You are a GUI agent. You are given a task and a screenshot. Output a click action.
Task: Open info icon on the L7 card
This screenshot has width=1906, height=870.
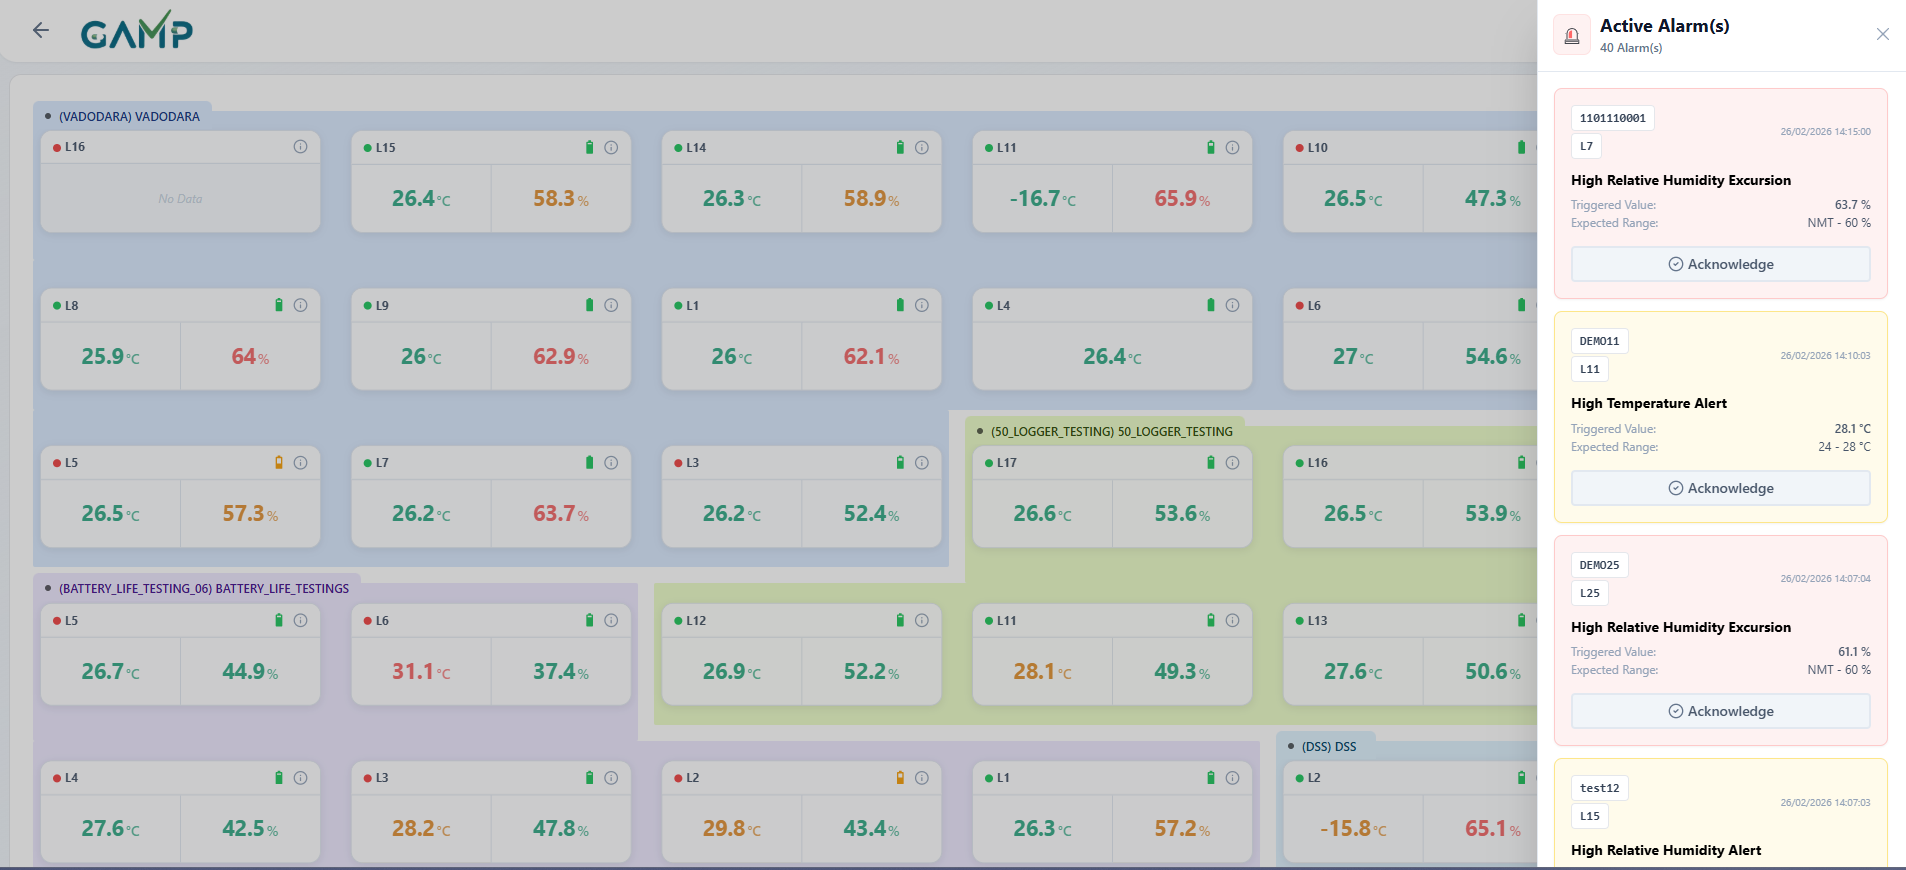(611, 463)
